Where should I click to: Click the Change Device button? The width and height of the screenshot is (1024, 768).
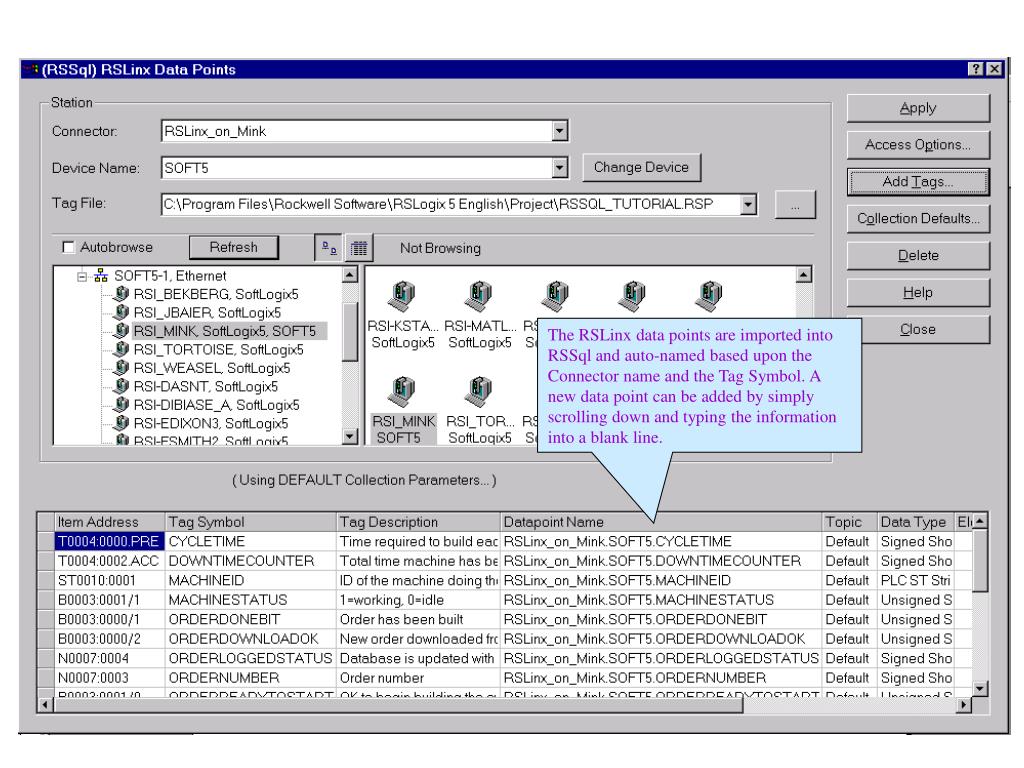641,167
